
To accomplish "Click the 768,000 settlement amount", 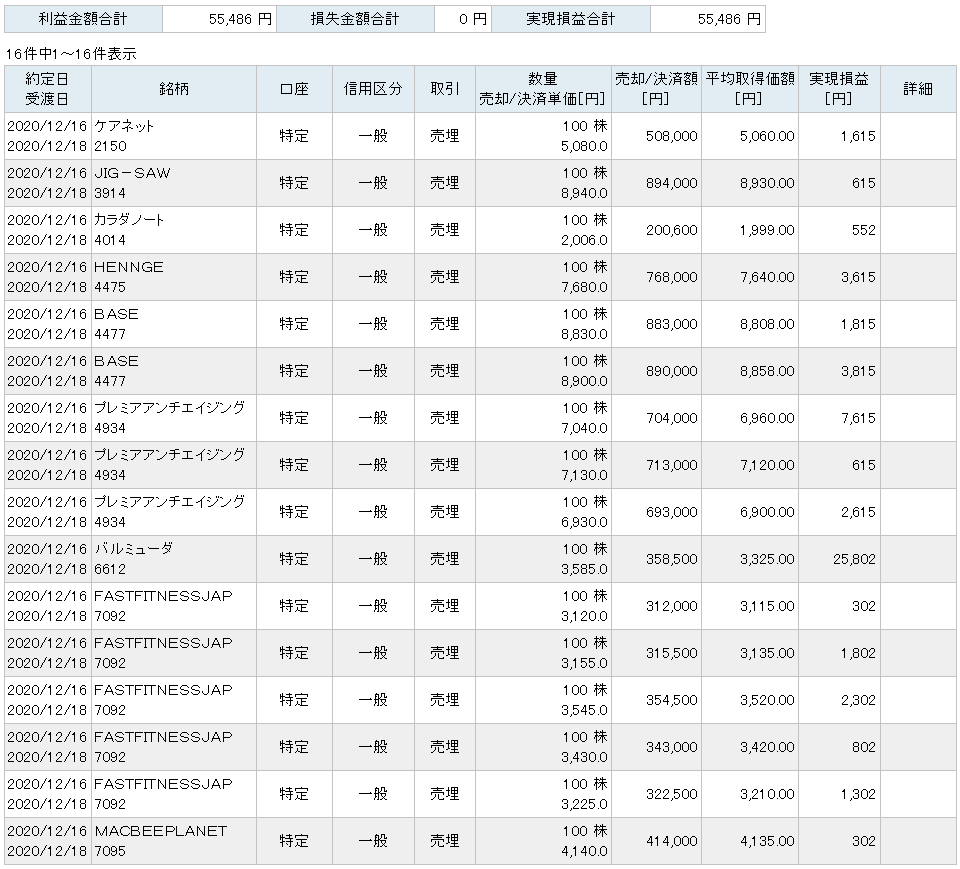I will pyautogui.click(x=672, y=277).
